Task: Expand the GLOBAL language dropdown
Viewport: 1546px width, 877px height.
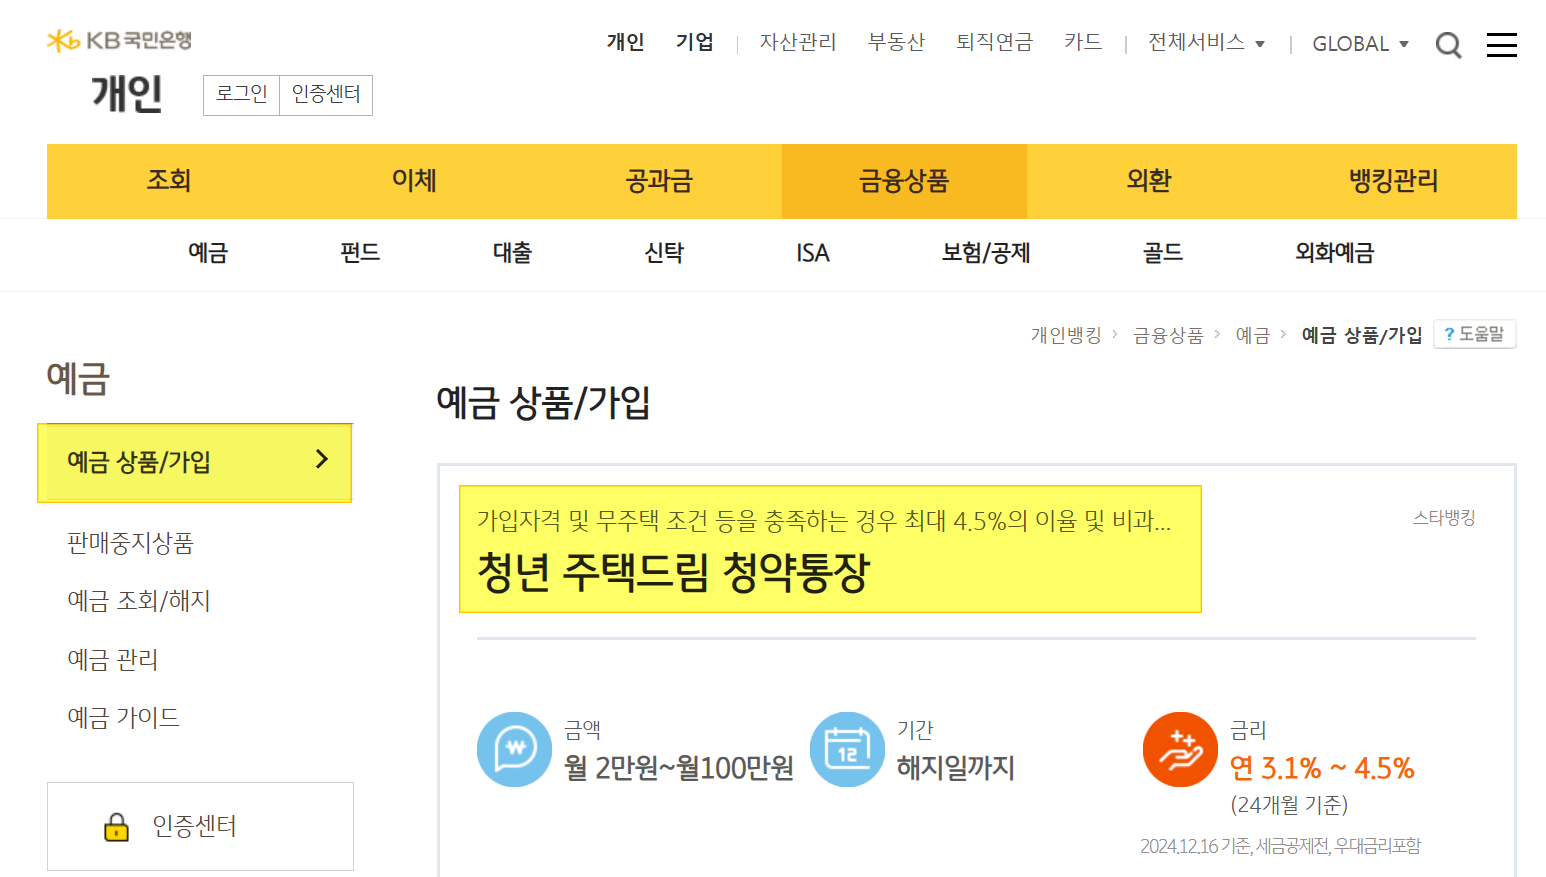Action: point(1360,44)
